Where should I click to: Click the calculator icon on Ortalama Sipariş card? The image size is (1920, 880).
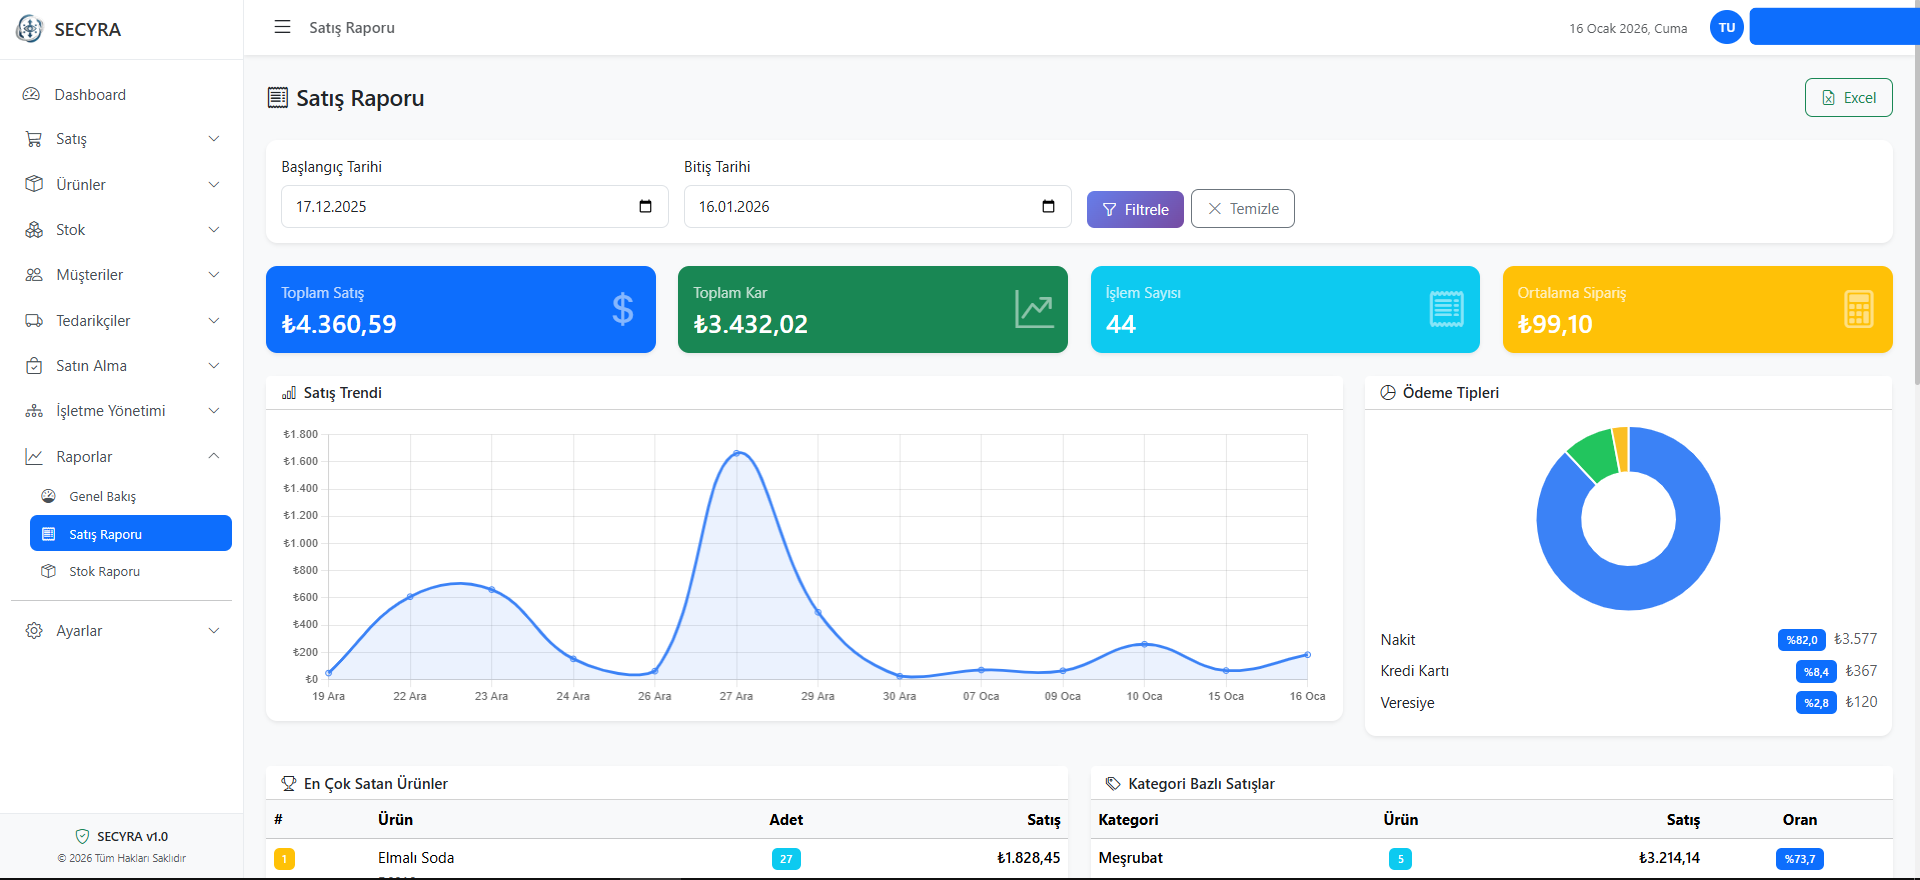(1858, 309)
